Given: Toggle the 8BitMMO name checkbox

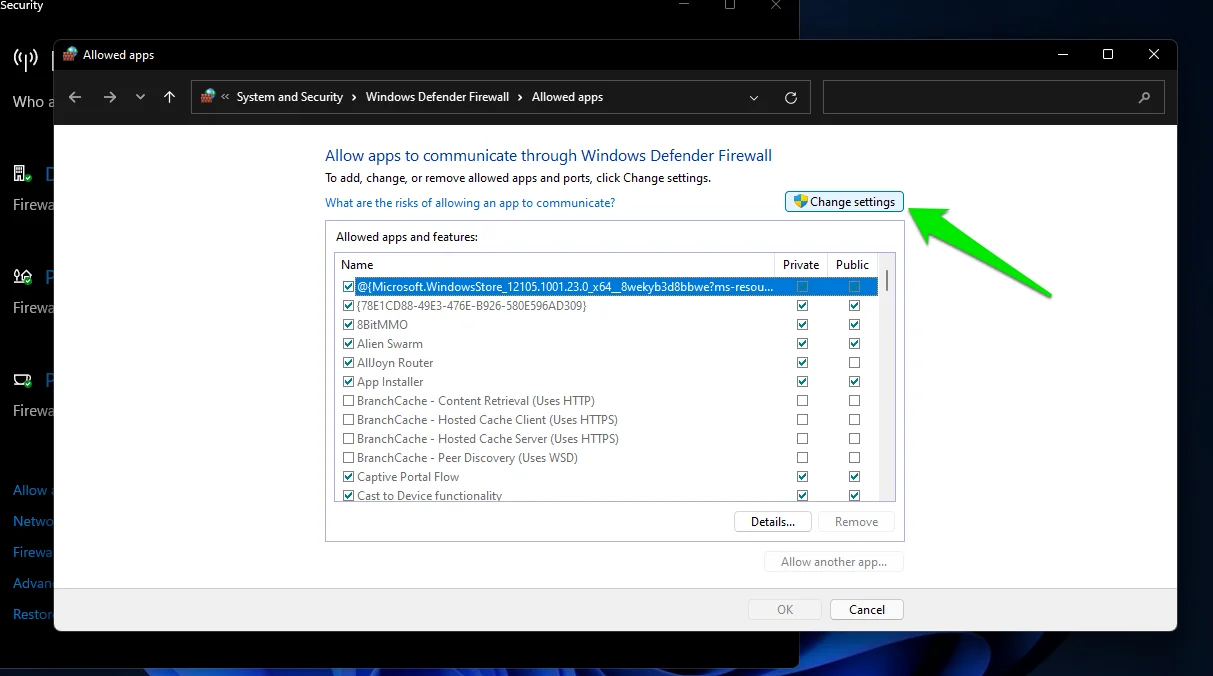Looking at the screenshot, I should pyautogui.click(x=348, y=325).
